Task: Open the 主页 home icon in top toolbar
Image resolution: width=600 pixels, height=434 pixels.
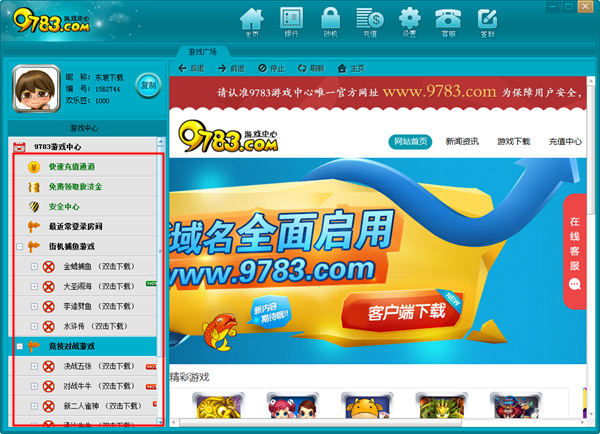Action: (x=252, y=22)
